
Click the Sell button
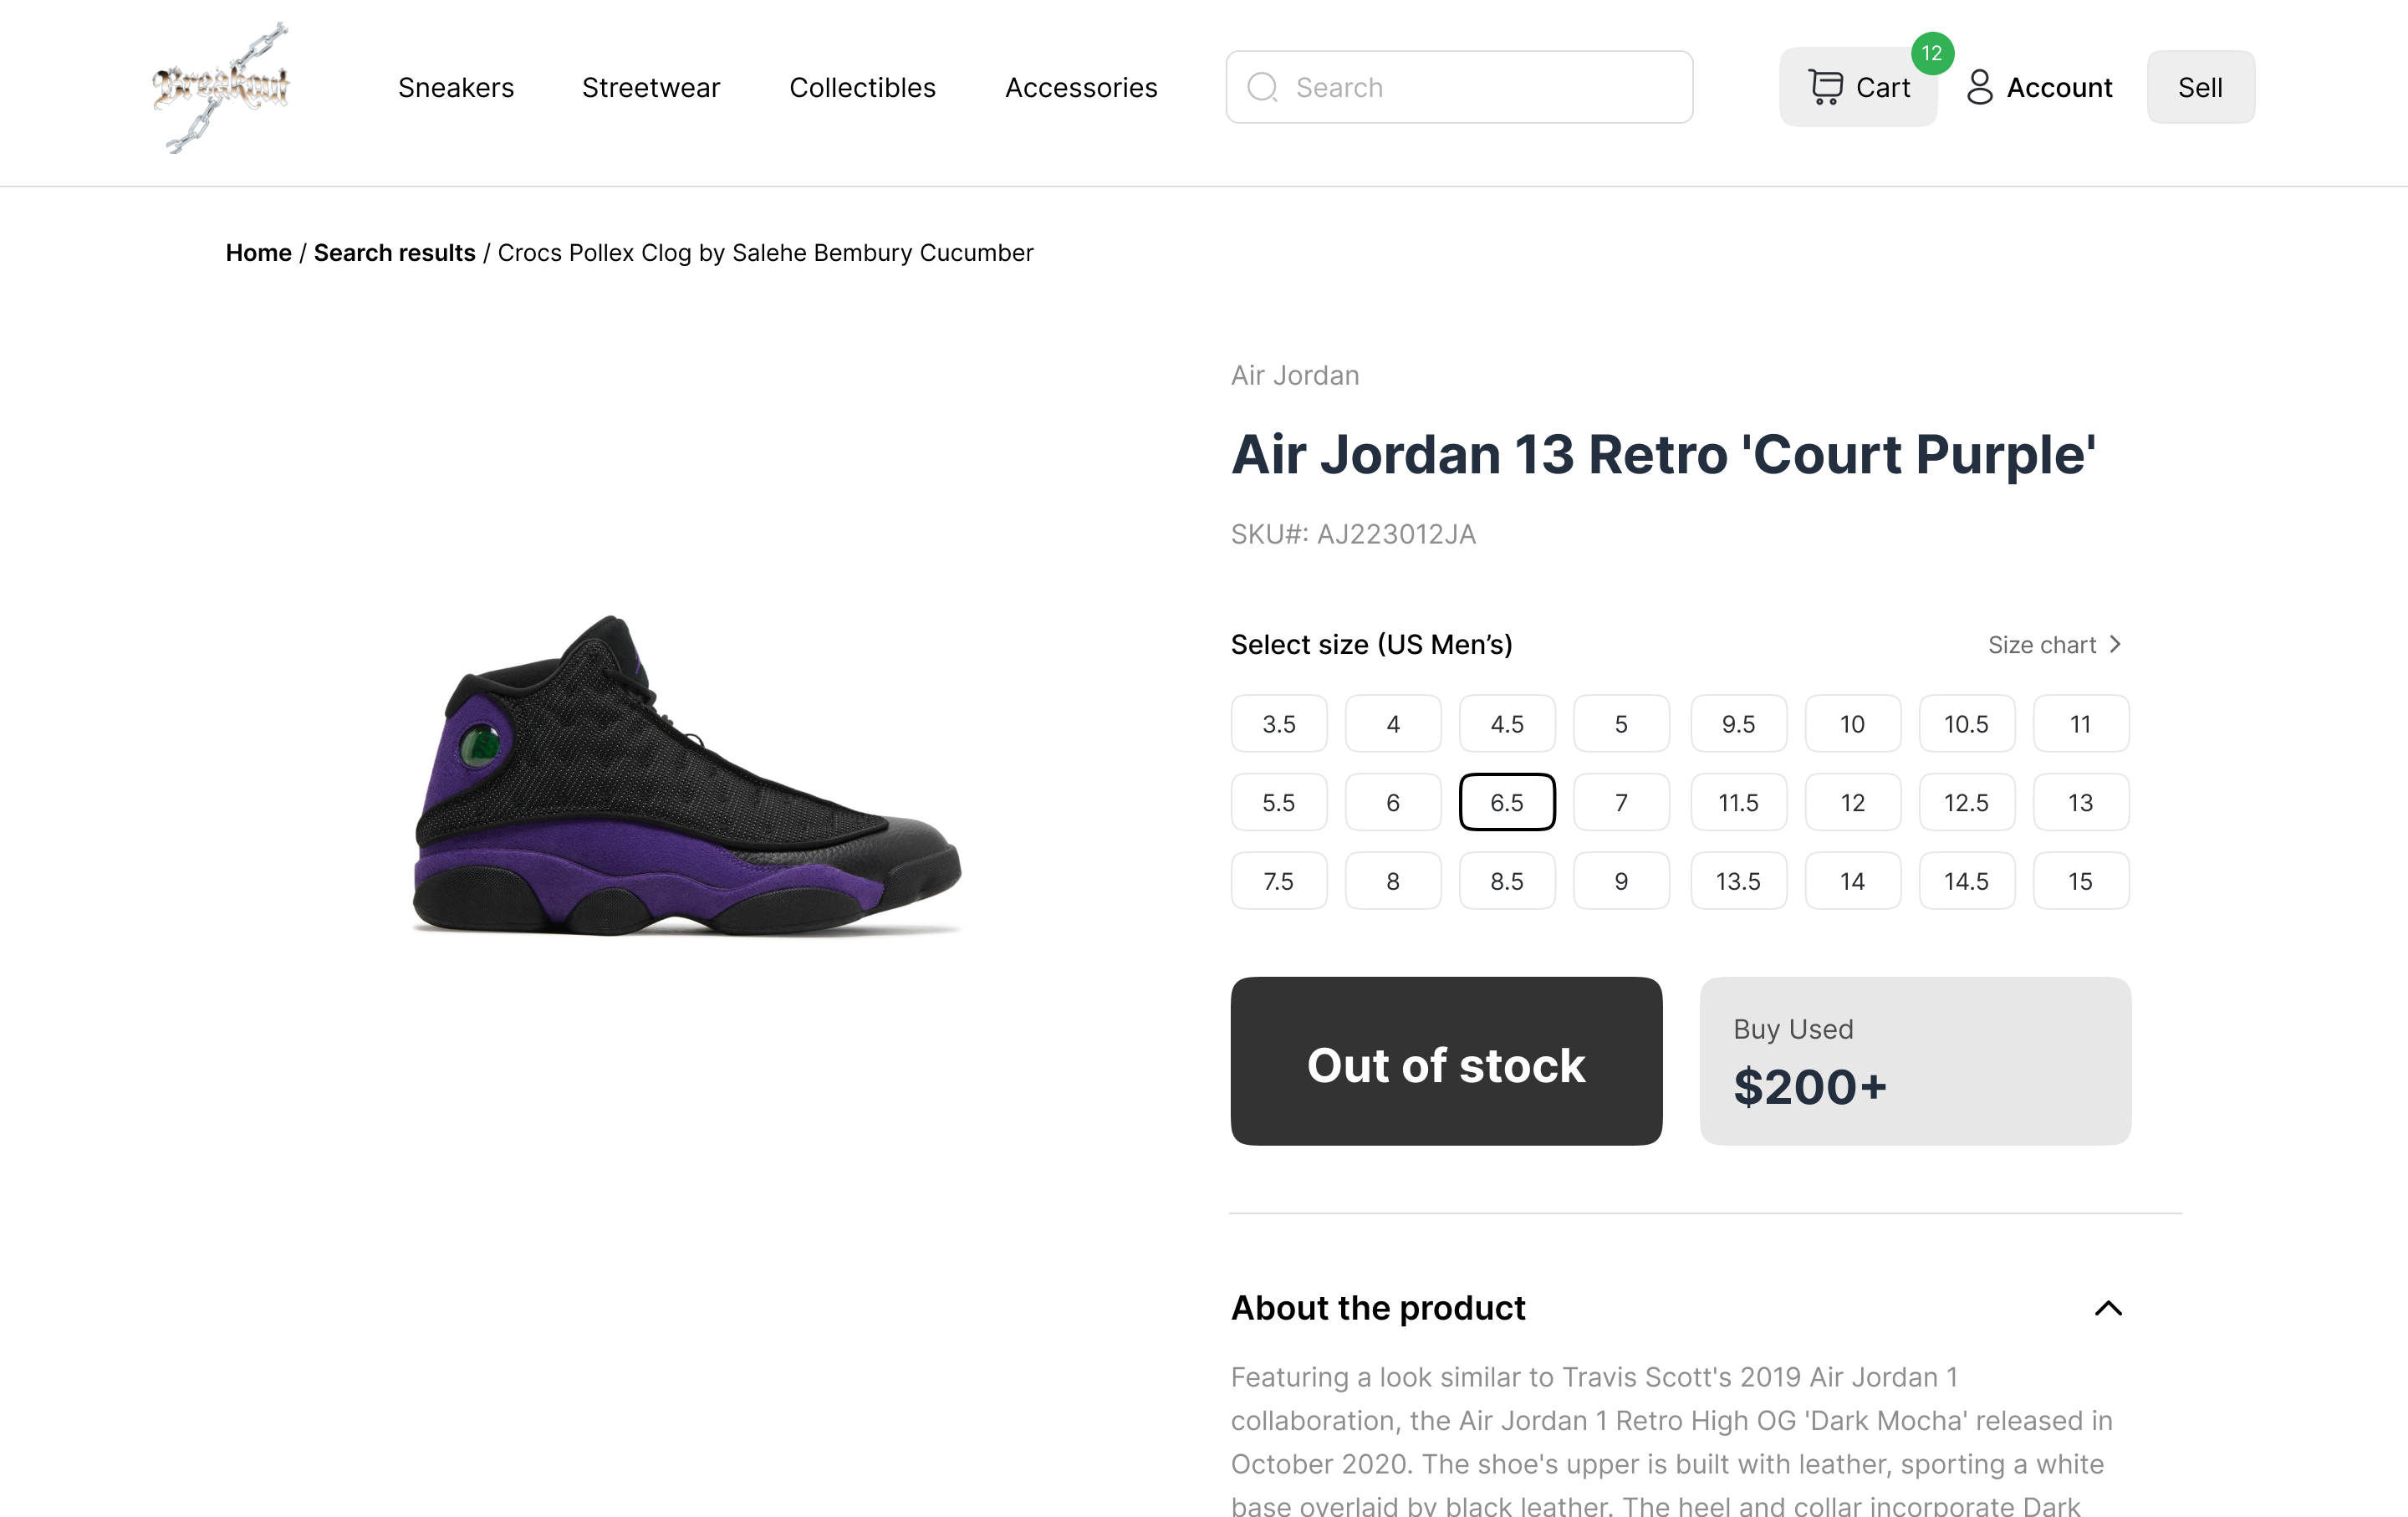pos(2200,87)
